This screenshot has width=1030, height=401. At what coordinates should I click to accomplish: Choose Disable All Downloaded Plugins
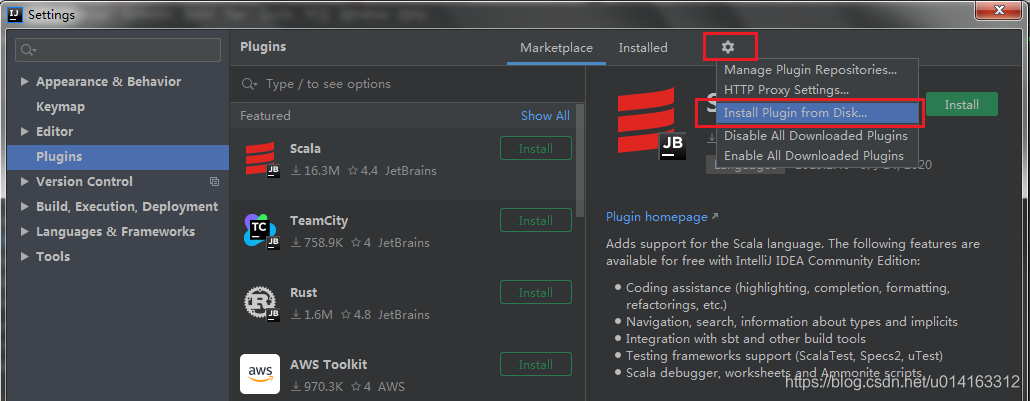tap(816, 135)
